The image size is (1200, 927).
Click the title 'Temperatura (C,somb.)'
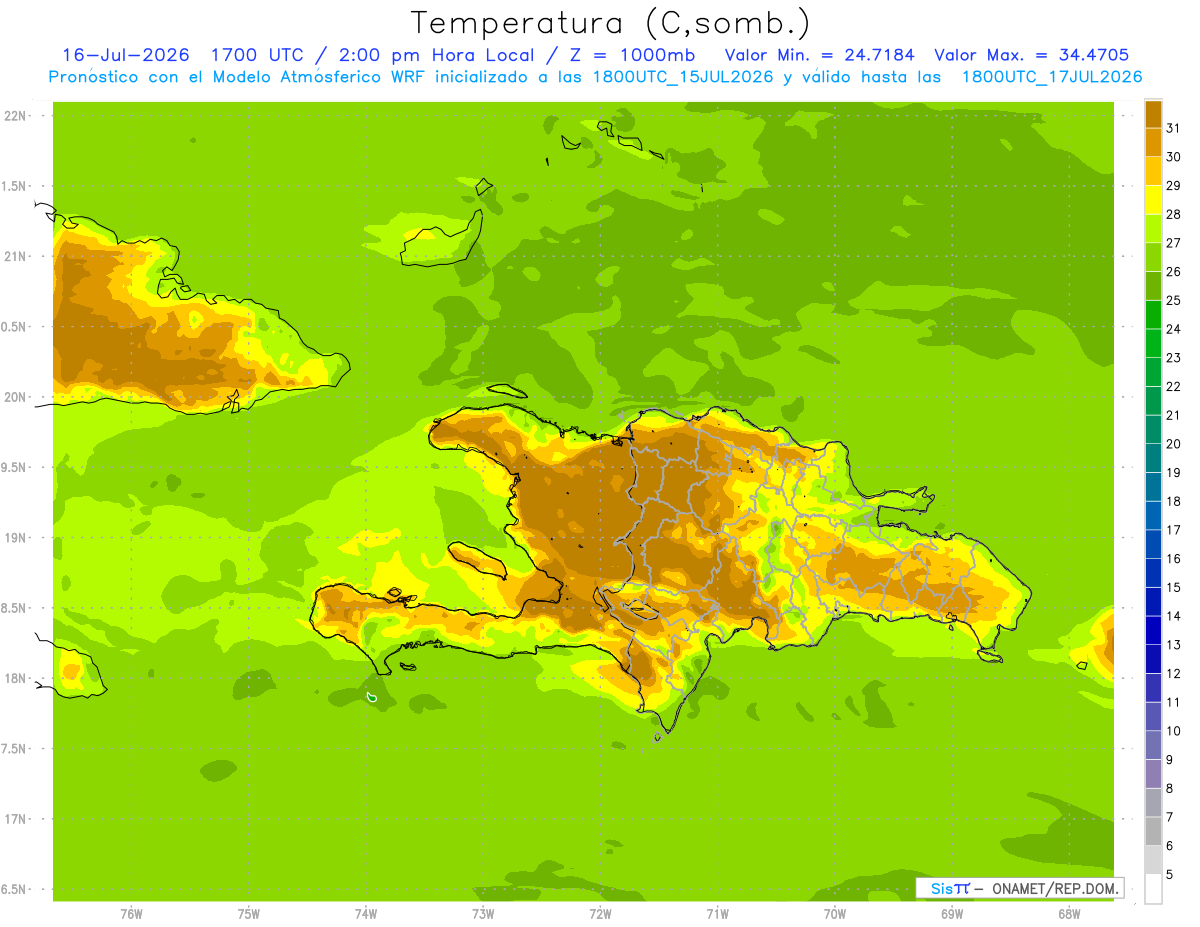[x=611, y=23]
